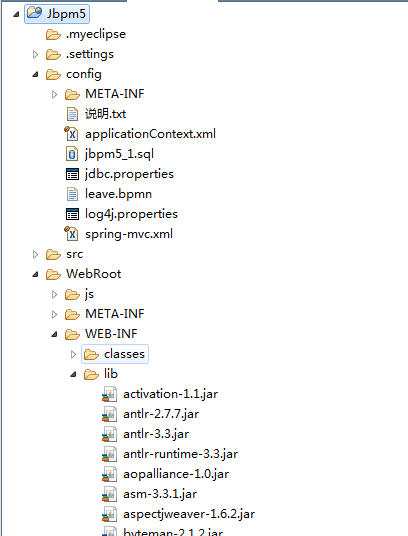
Task: Collapse the WebRoot folder arrow
Action: [x=35, y=274]
